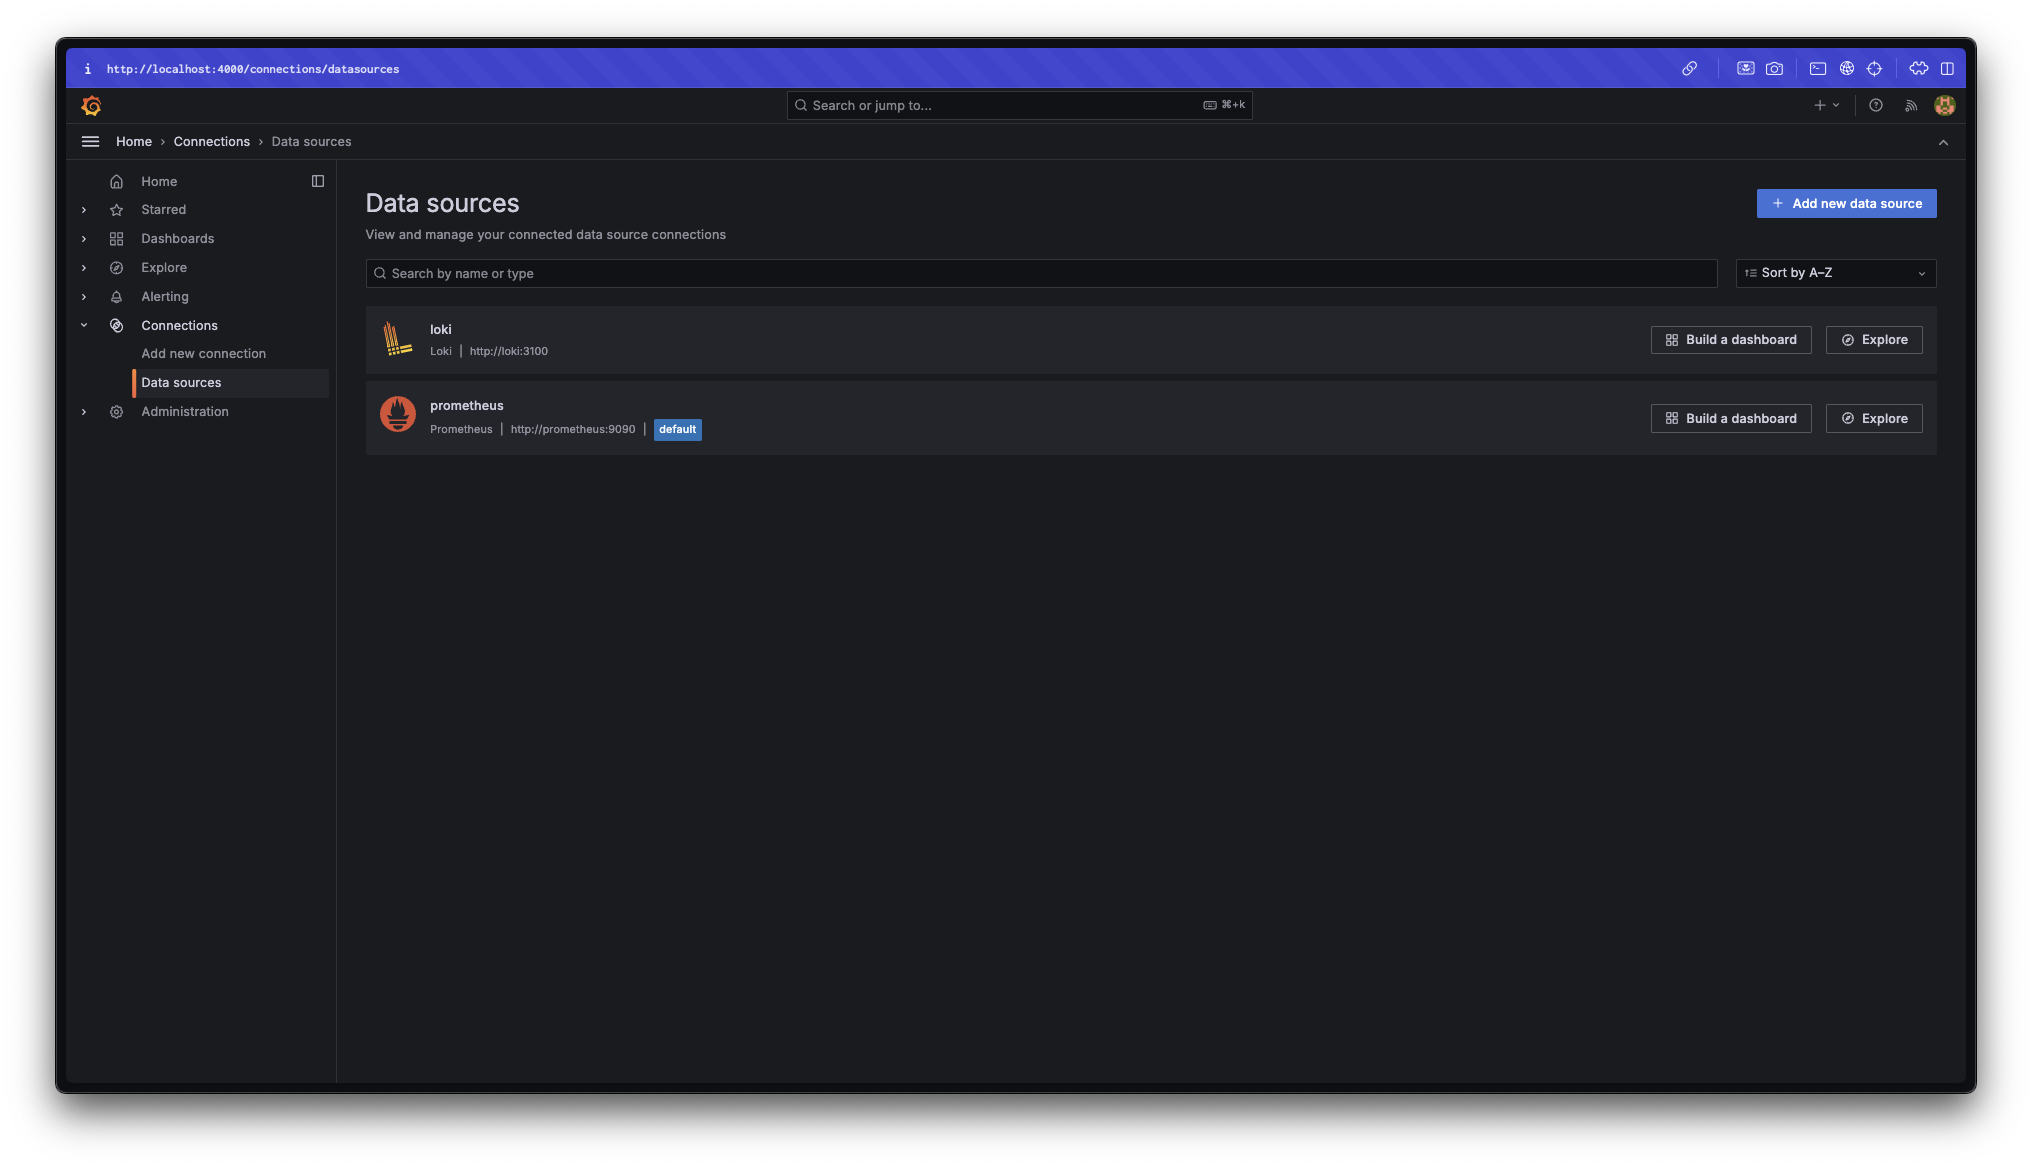
Task: Expand the Dashboards sidebar section
Action: click(84, 239)
